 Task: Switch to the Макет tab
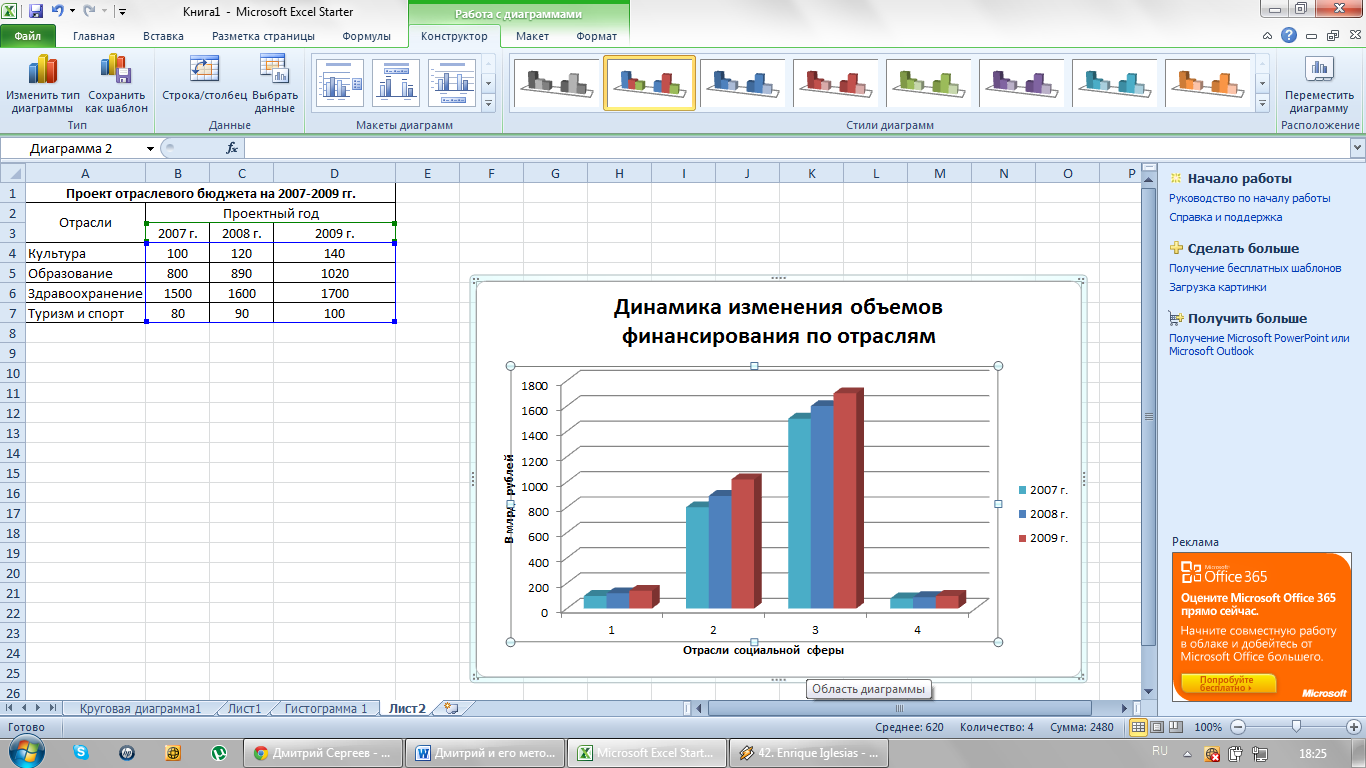(x=532, y=36)
